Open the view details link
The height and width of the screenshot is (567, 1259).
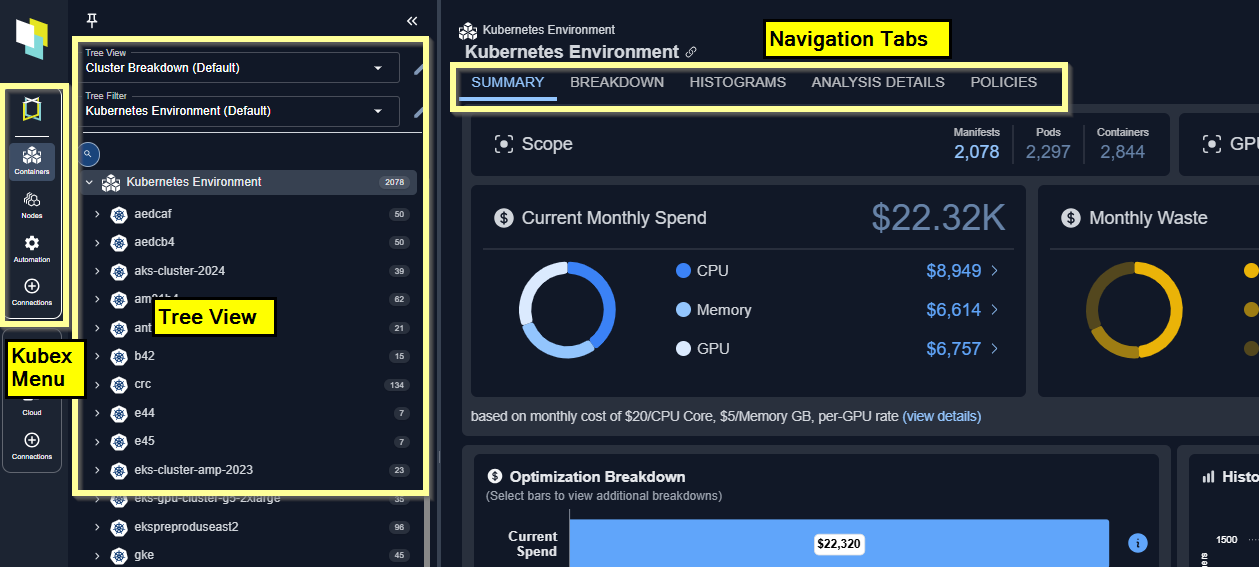coord(942,416)
